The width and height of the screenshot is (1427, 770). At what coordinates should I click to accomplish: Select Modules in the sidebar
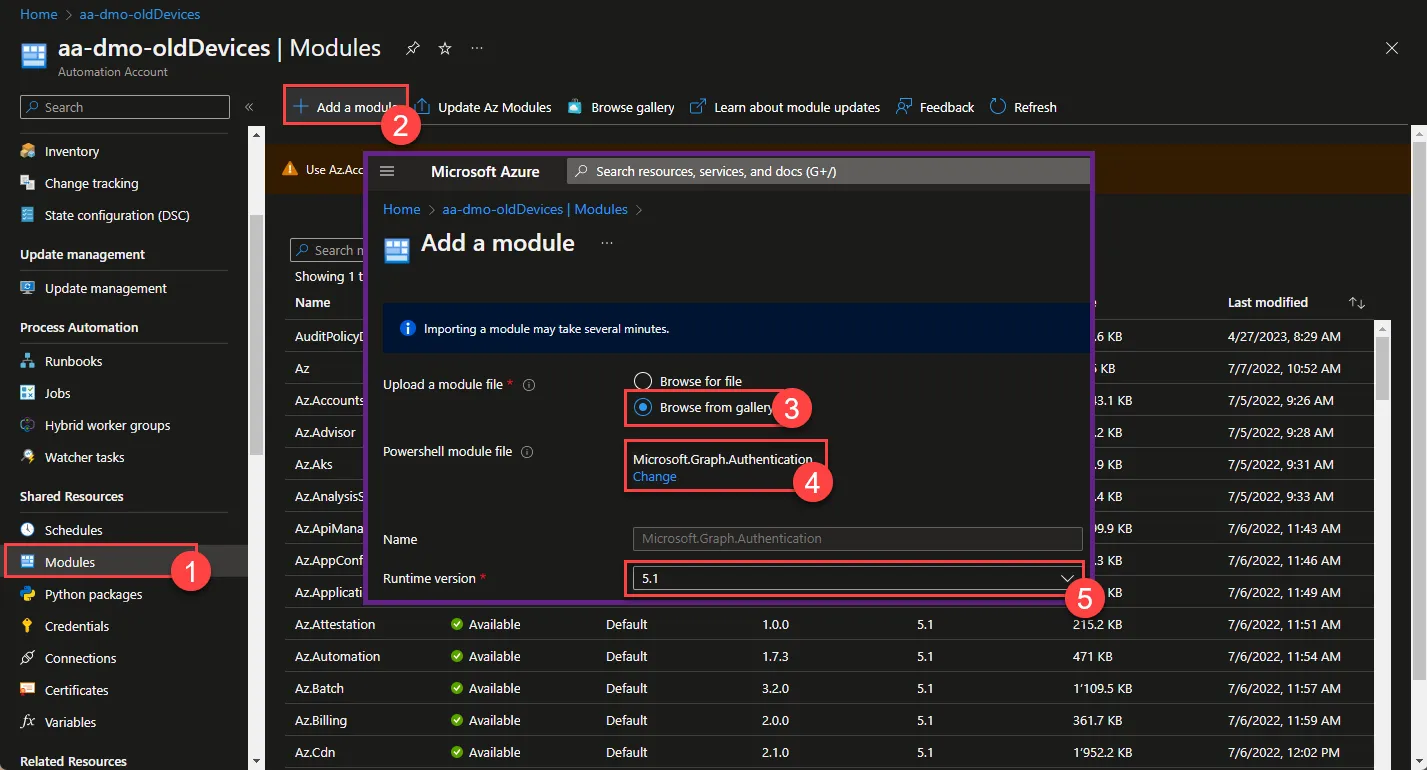[x=70, y=562]
